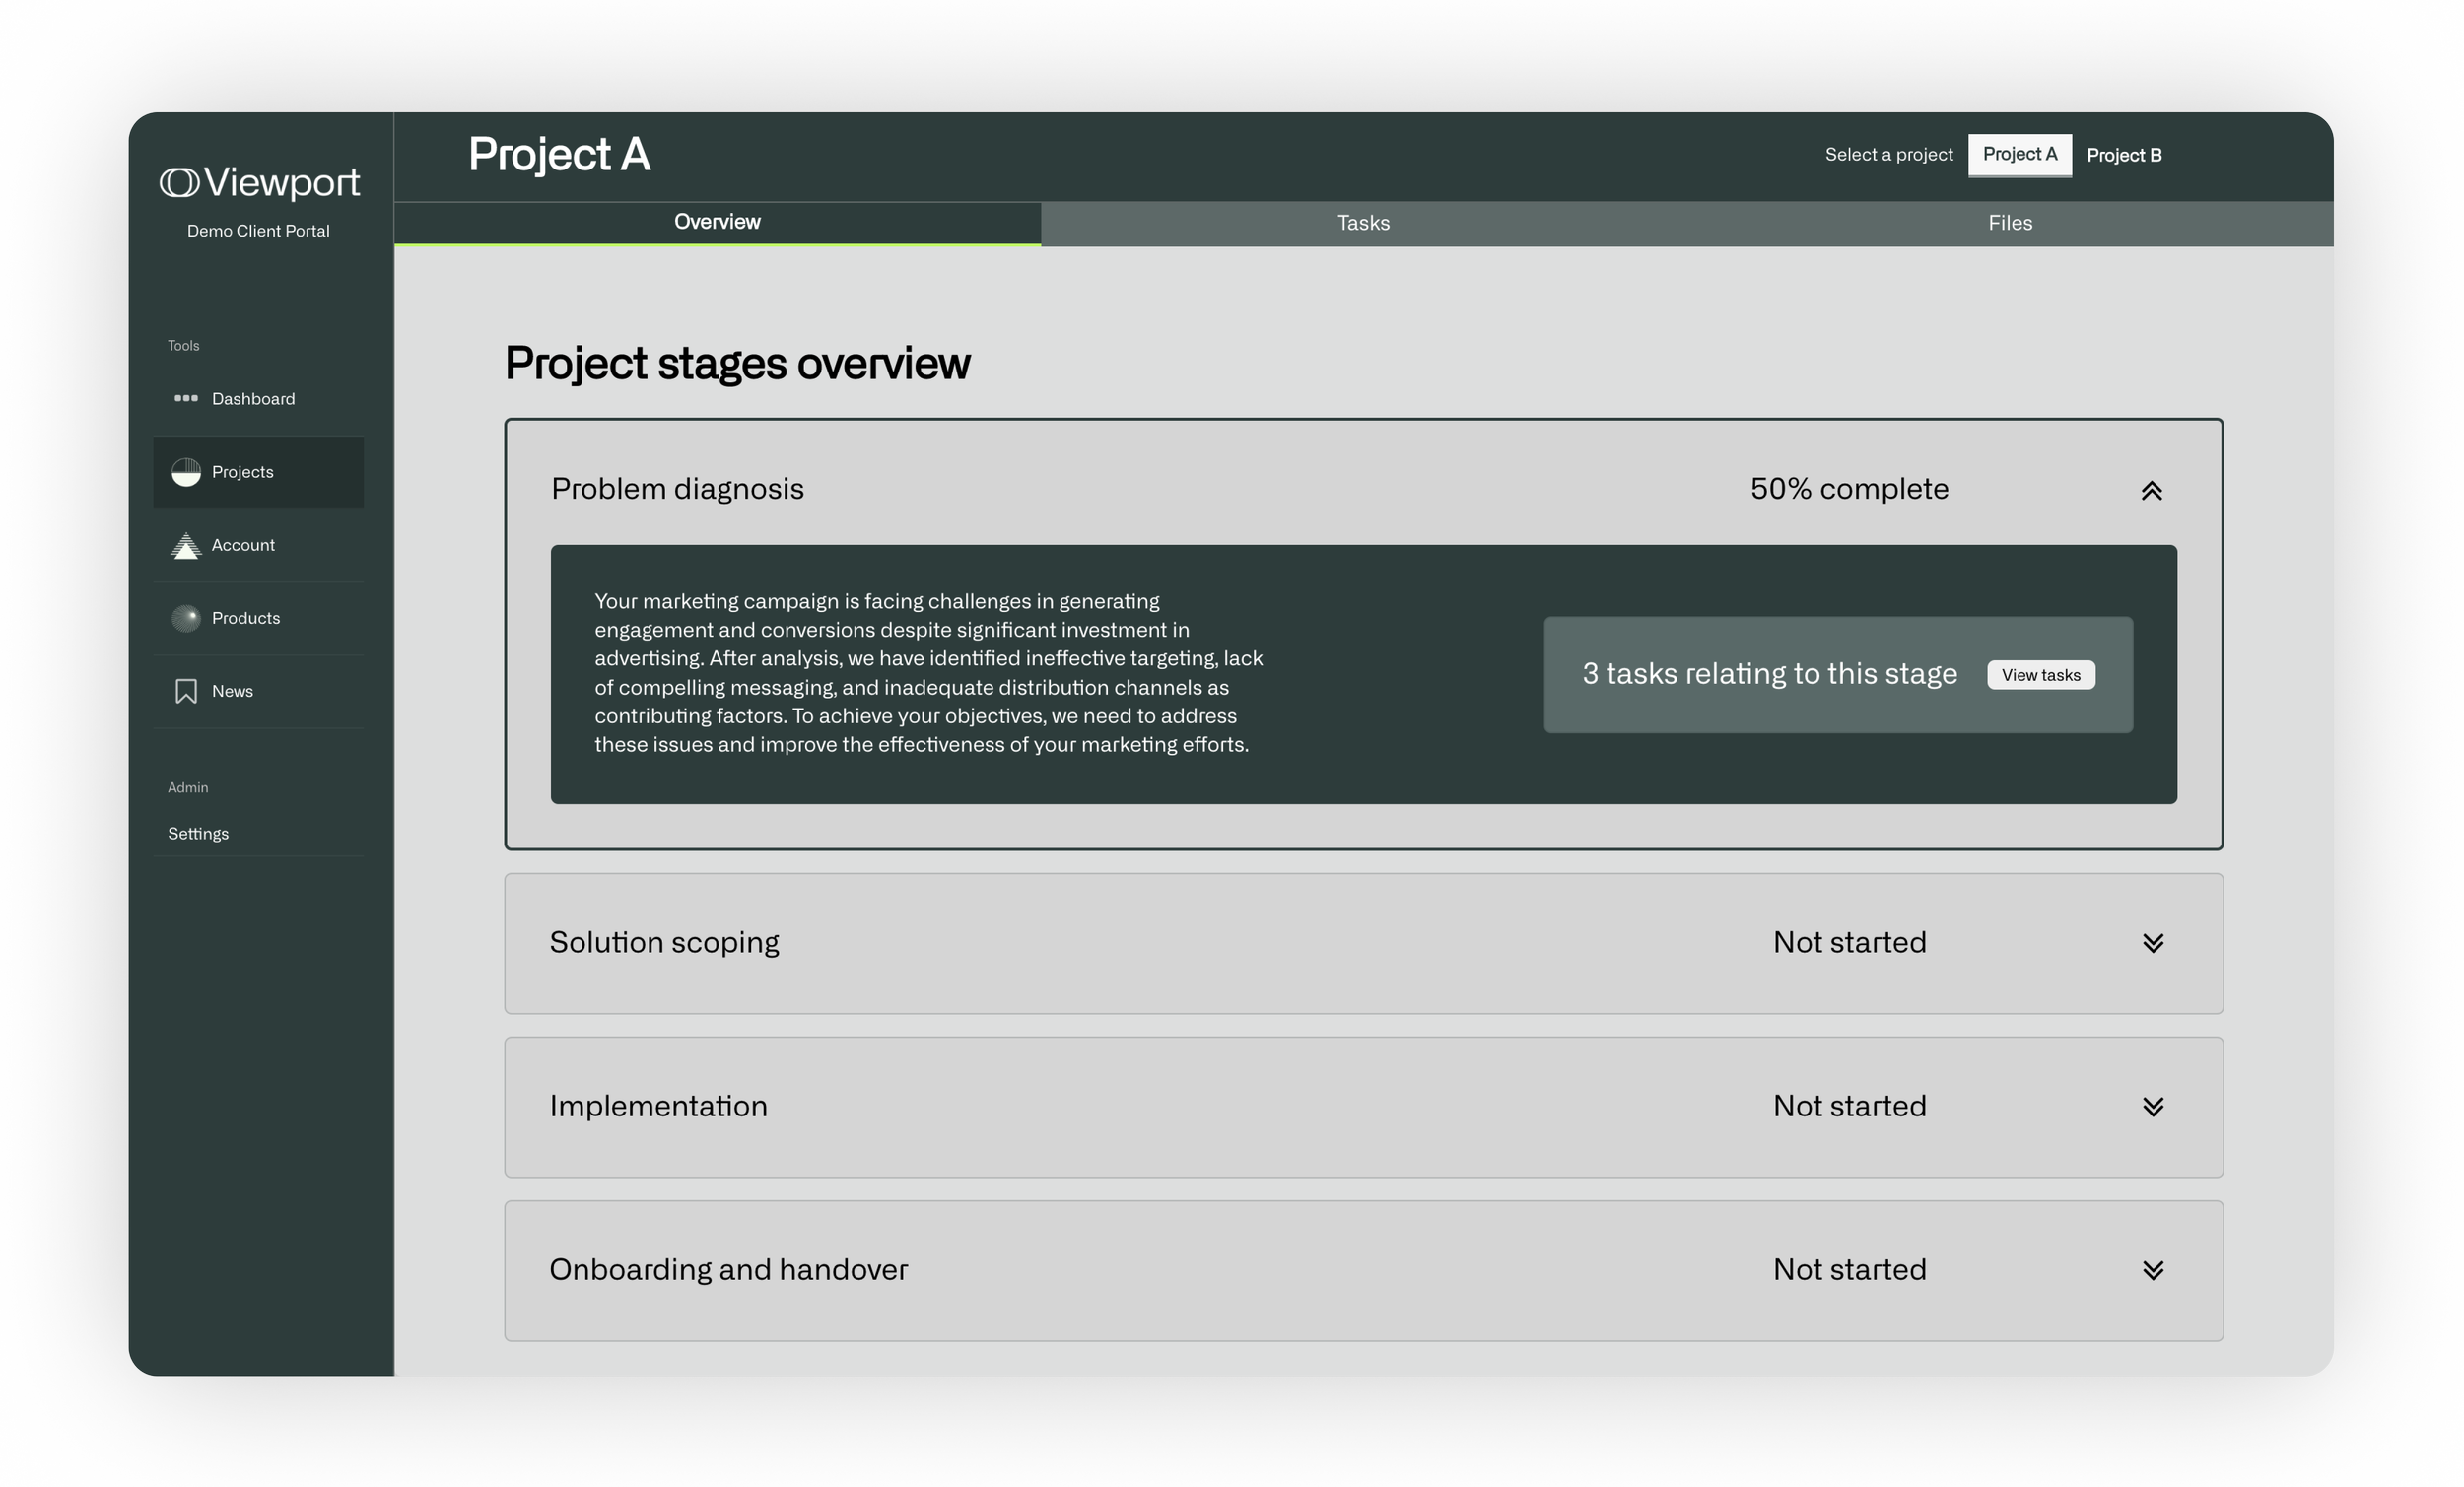Viewport: 2464px width, 1487px height.
Task: Open Settings under Admin
Action: click(197, 832)
